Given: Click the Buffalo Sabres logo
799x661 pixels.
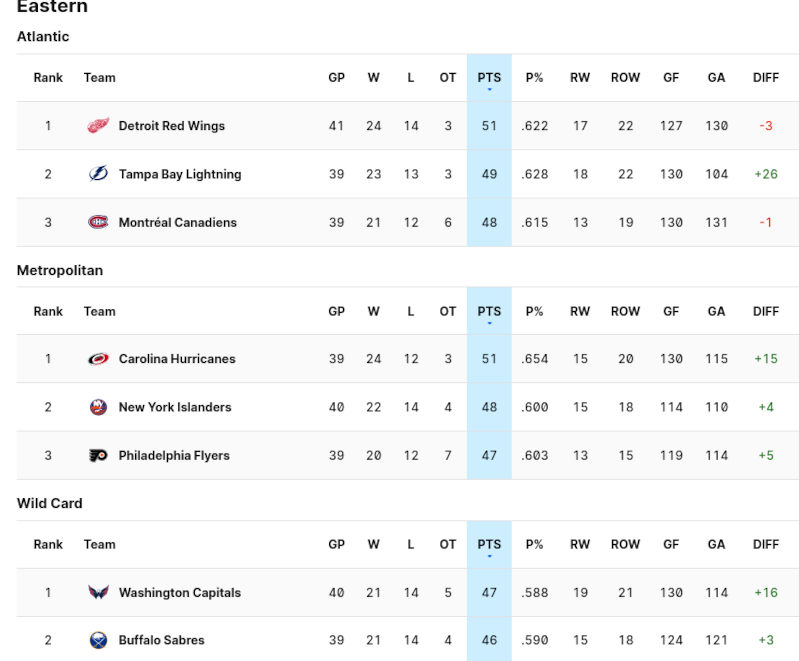Looking at the screenshot, I should [97, 640].
